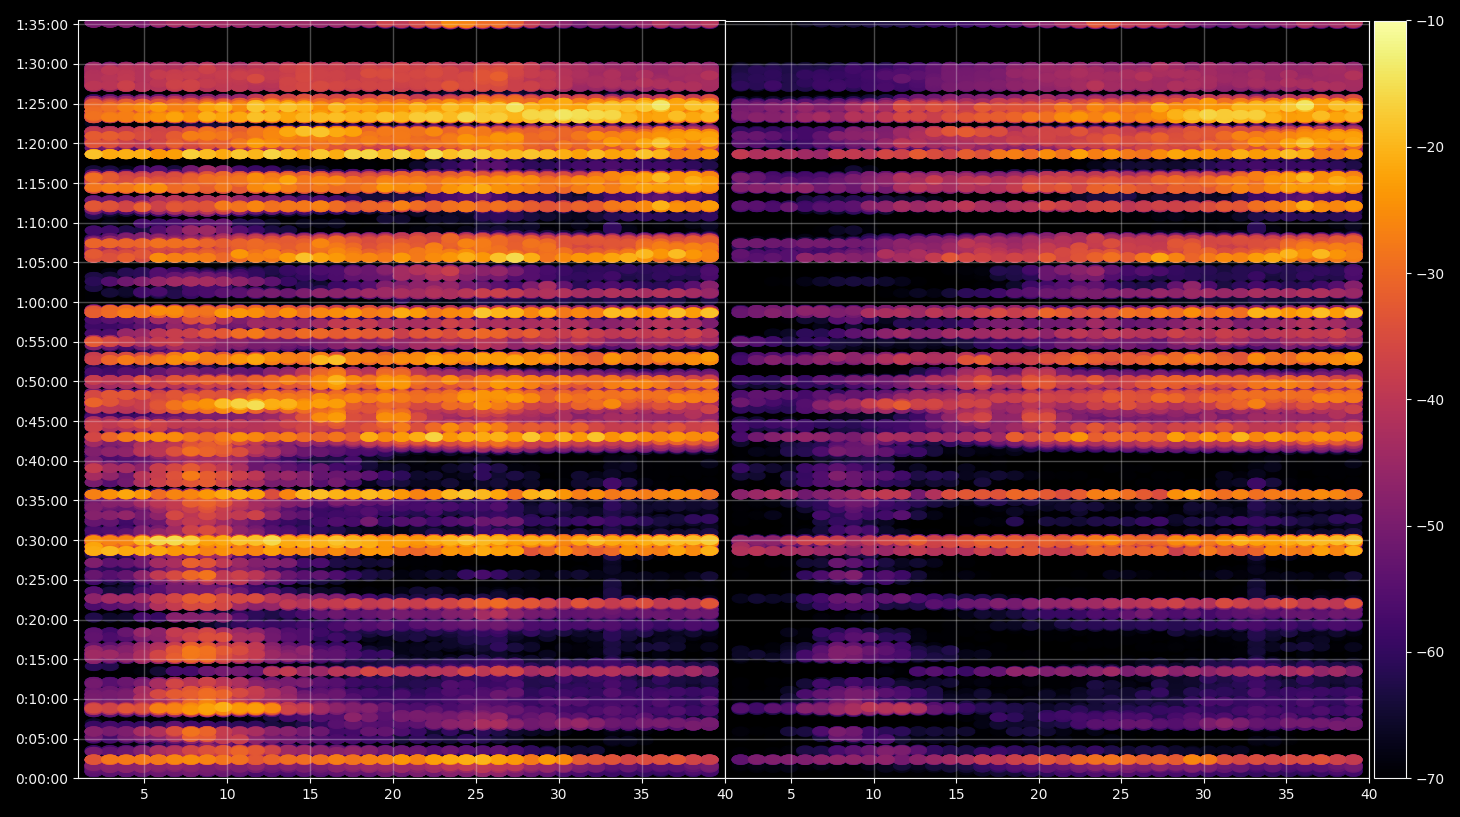Click the -60 colorbar tick label
Image resolution: width=1460 pixels, height=817 pixels.
click(1431, 652)
